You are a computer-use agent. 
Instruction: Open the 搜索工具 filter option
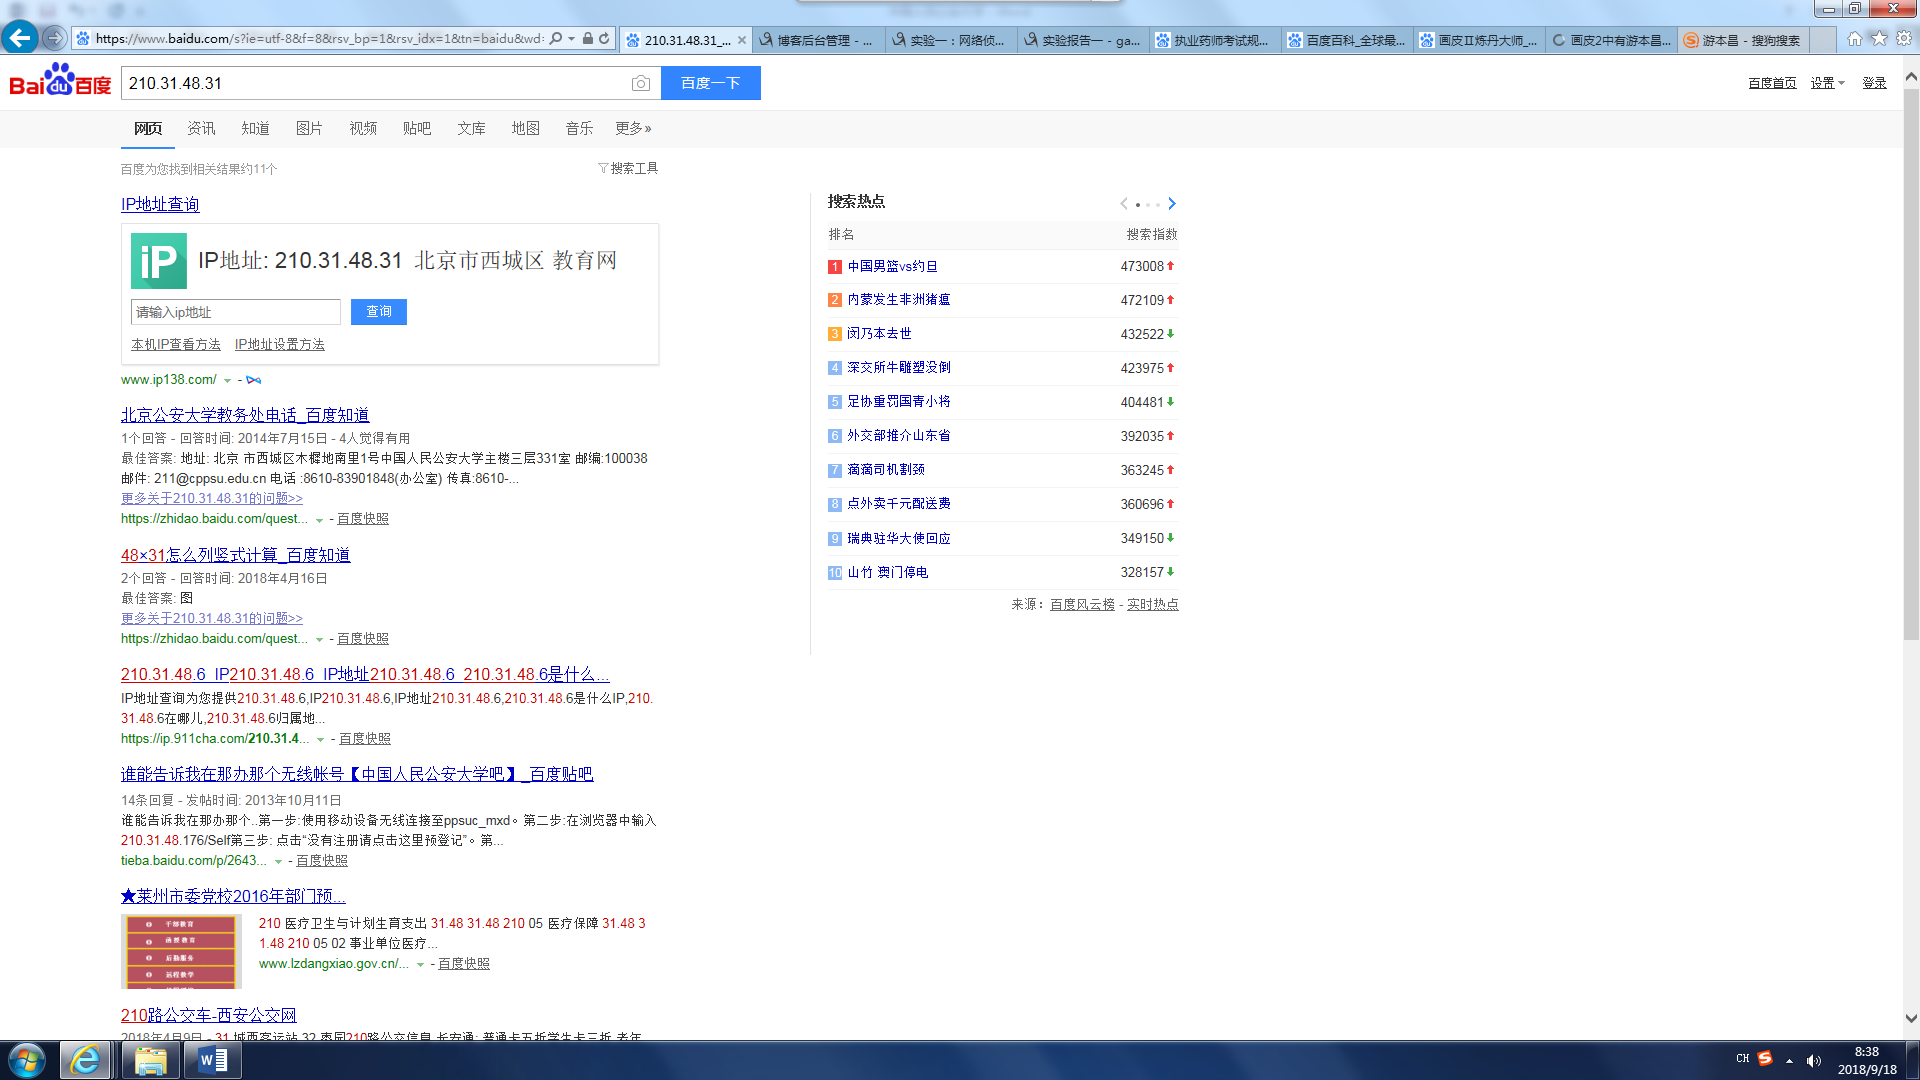pyautogui.click(x=628, y=168)
